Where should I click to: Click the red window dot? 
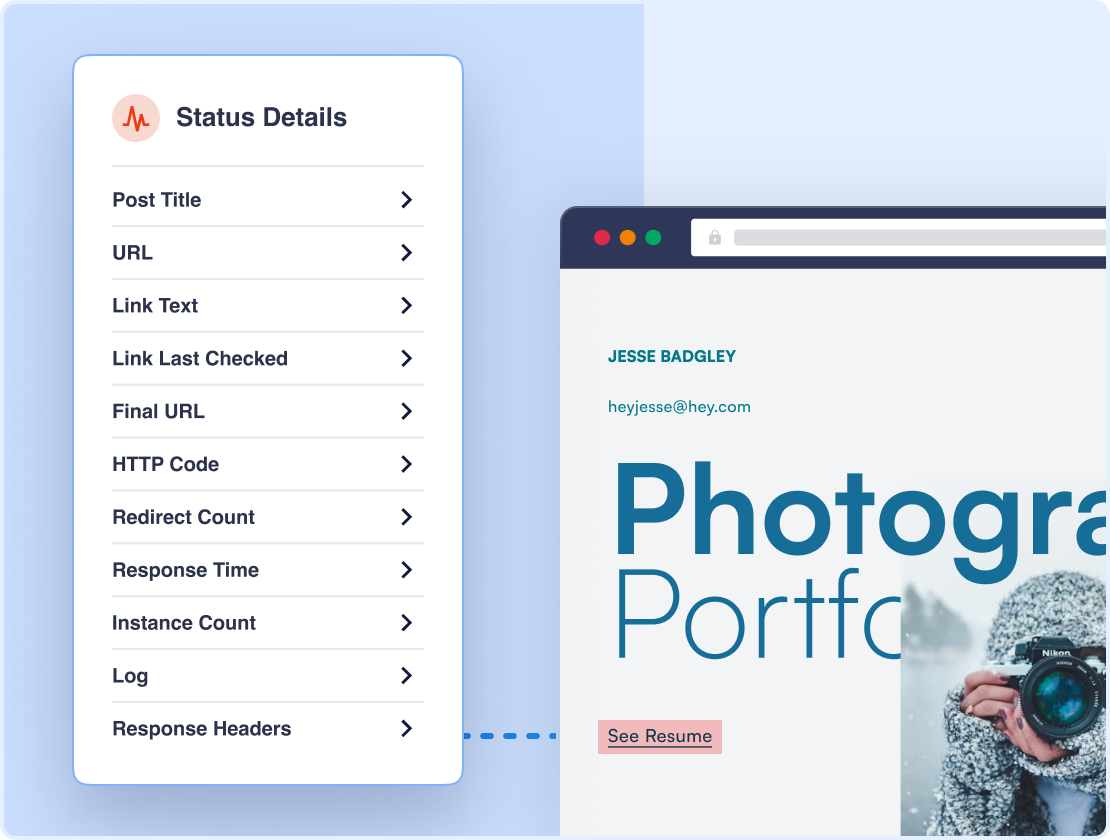(602, 237)
